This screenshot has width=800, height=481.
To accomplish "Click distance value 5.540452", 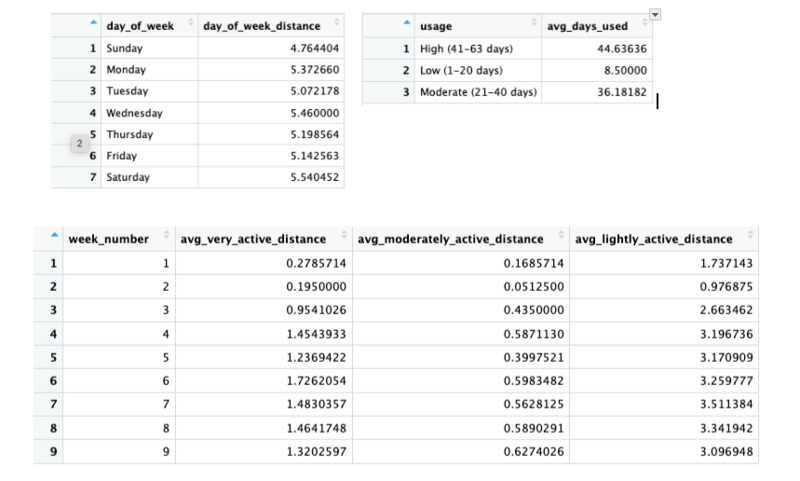I will click(x=314, y=177).
